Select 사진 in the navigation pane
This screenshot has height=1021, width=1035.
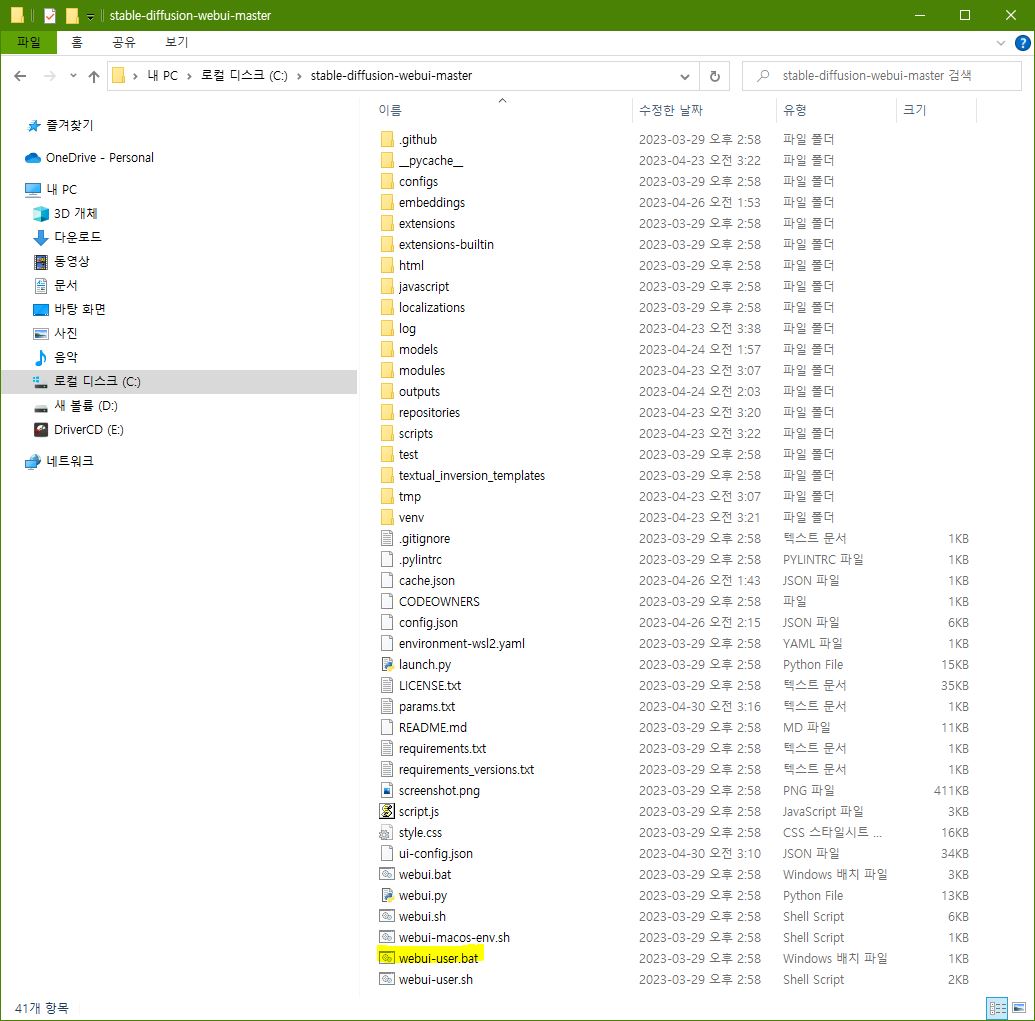tap(65, 333)
